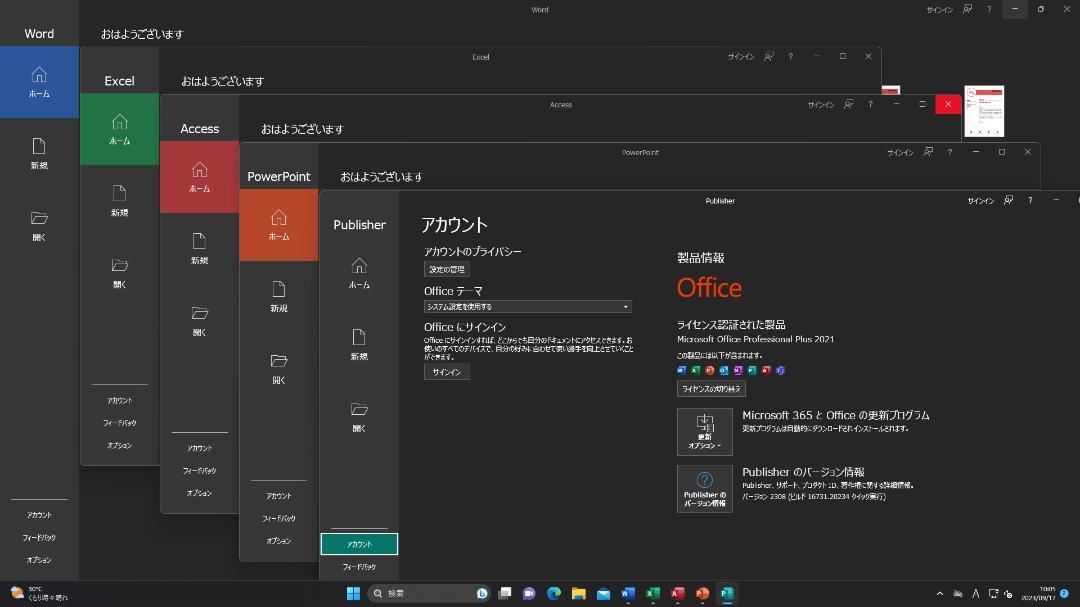Open Feedback (フィードバック) in the Word sidebar
This screenshot has width=1080, height=607.
tap(39, 537)
